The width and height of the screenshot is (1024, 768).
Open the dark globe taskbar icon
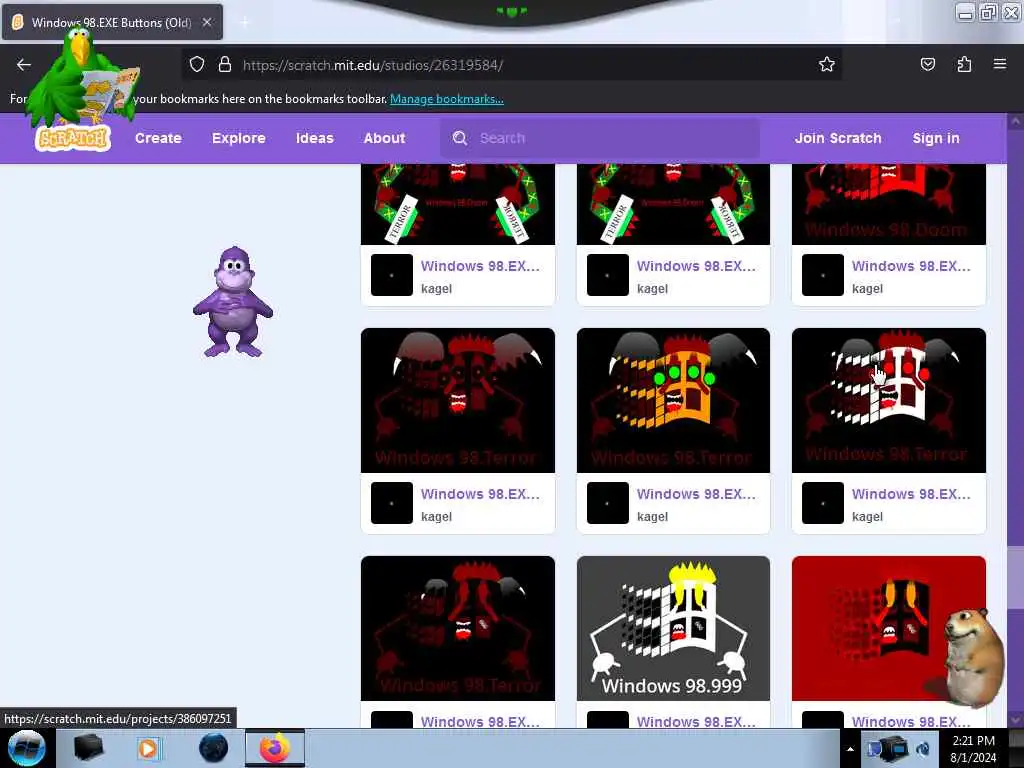pos(214,748)
